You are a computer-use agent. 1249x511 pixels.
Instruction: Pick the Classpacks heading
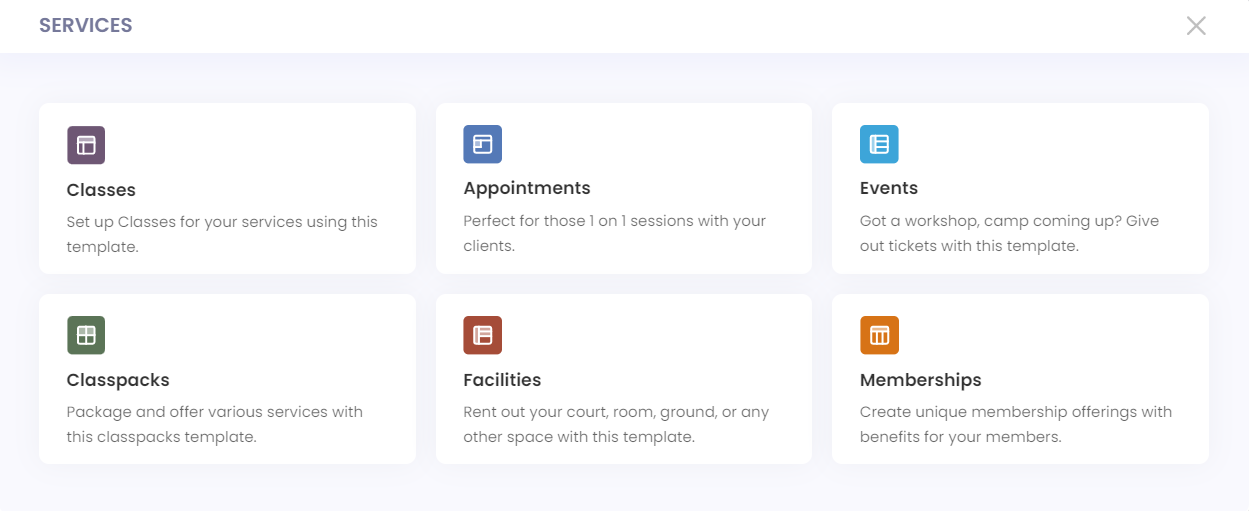(118, 380)
